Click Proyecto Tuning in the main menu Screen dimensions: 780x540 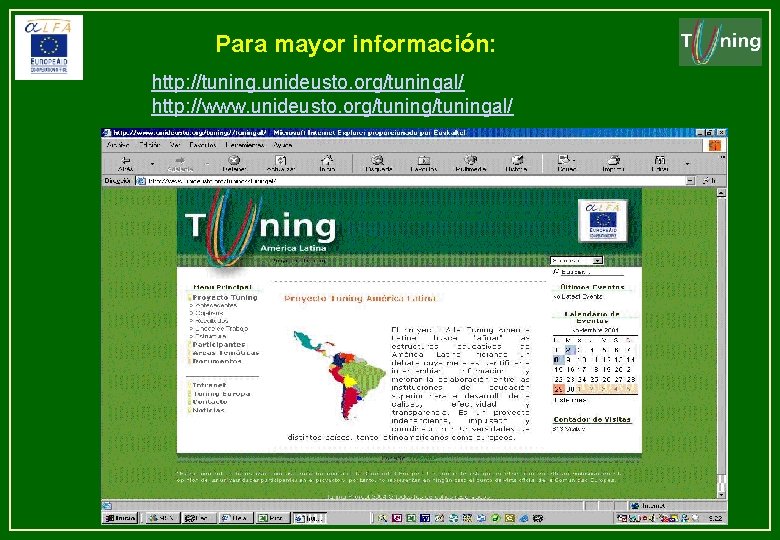(x=225, y=297)
